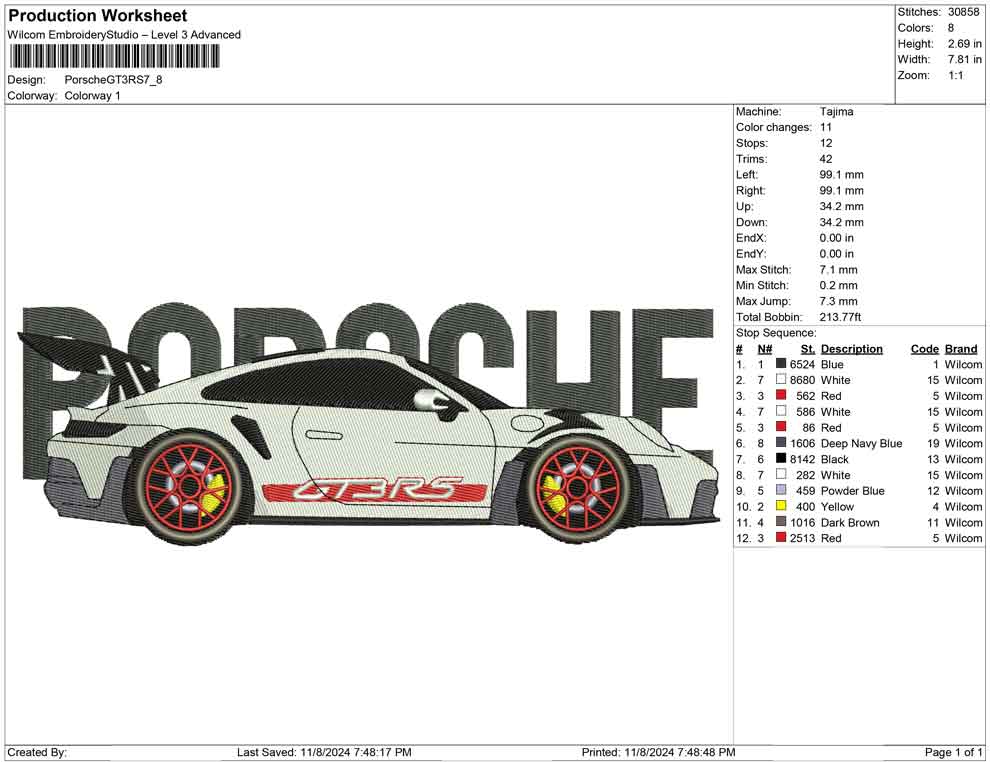
Task: Select the PorscheGT3RS7_8 design name
Action: [x=116, y=79]
